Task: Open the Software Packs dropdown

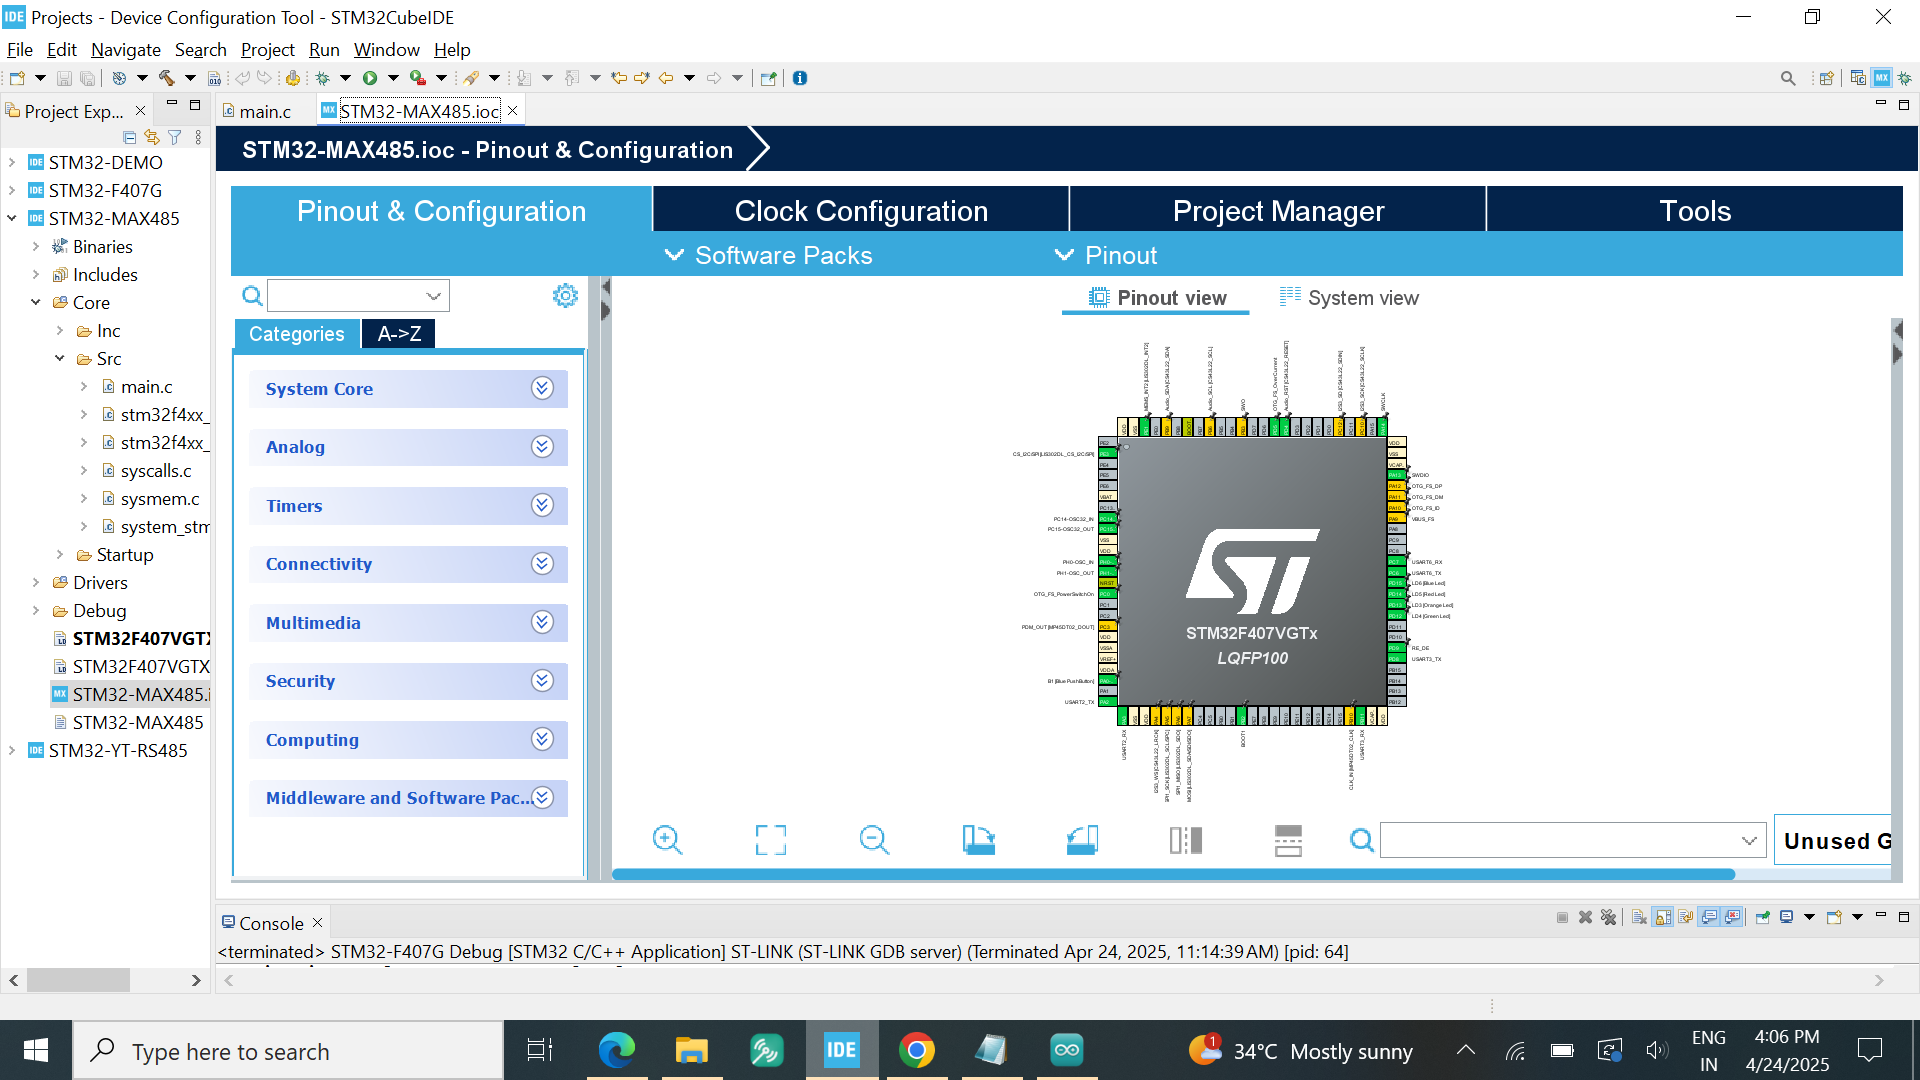Action: pyautogui.click(x=769, y=255)
